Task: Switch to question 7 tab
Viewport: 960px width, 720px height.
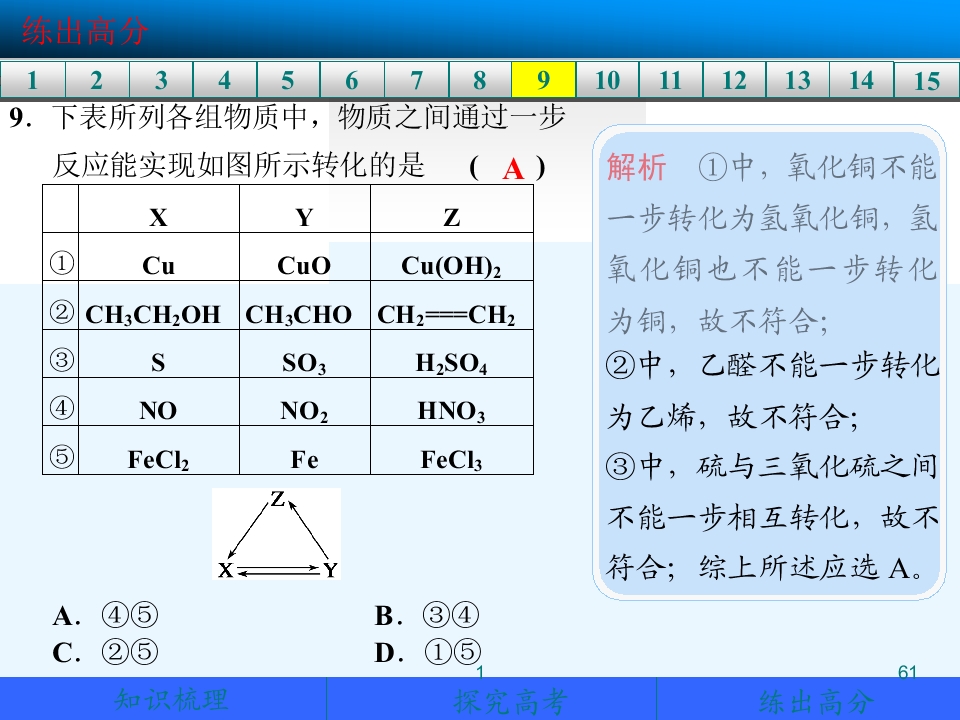Action: coord(416,80)
